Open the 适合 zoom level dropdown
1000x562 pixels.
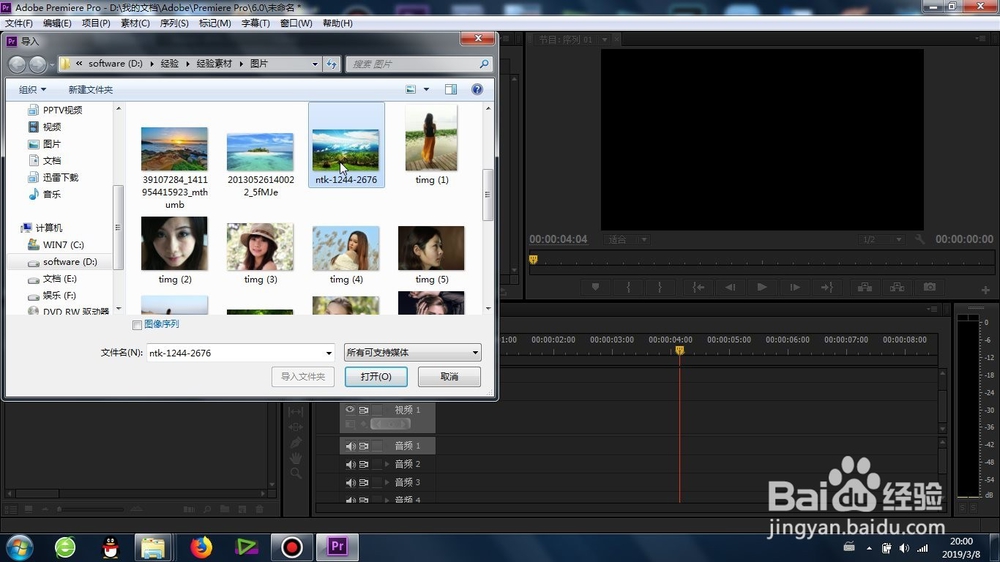626,239
